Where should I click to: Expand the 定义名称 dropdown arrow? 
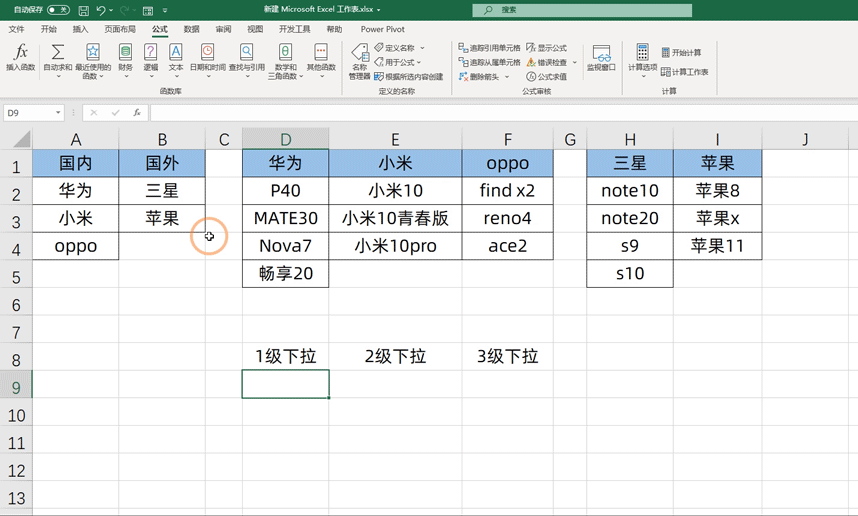422,48
